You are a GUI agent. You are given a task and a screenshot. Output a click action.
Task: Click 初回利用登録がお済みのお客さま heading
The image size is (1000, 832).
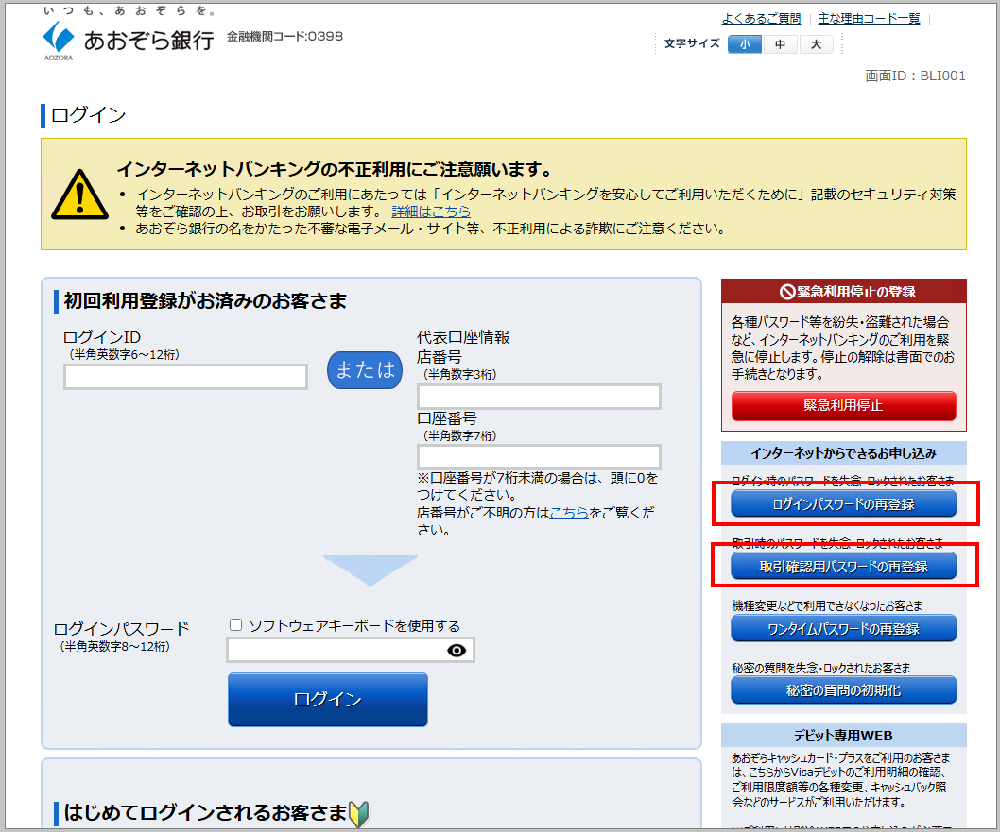tap(205, 301)
